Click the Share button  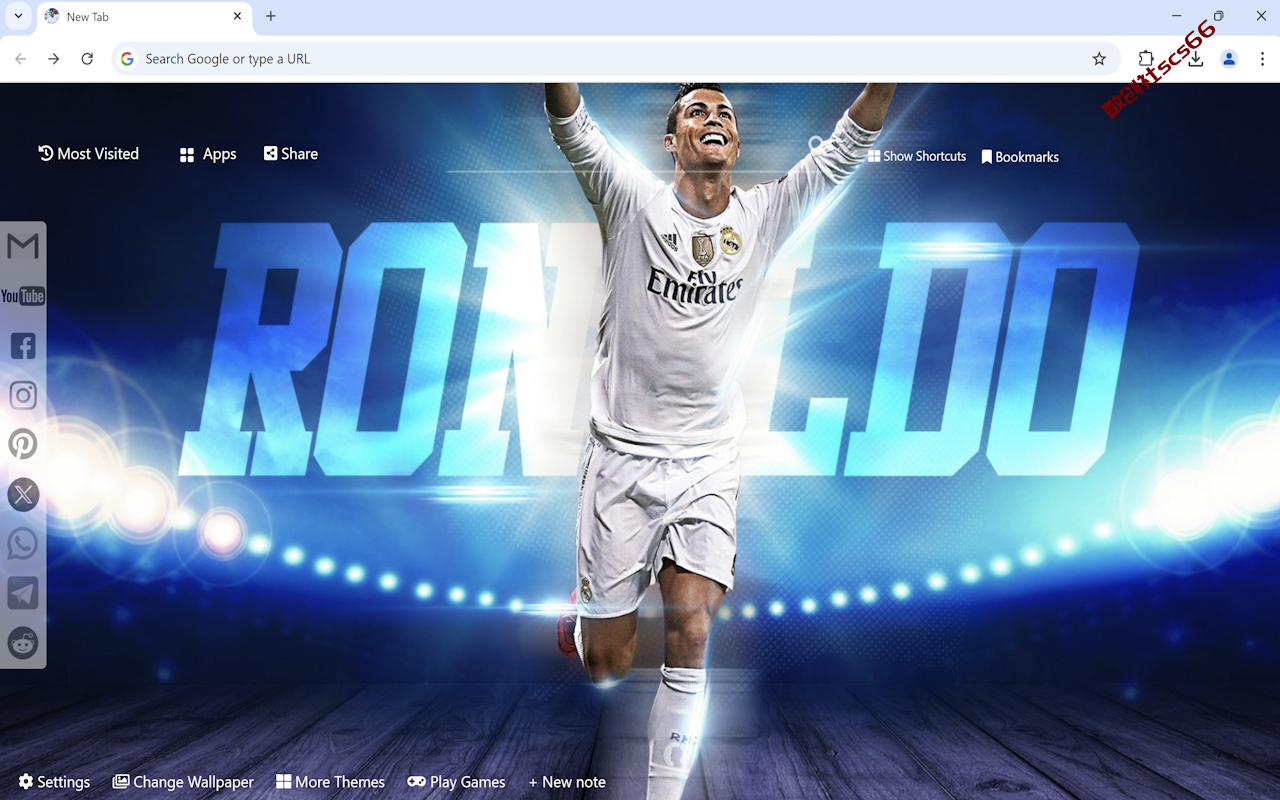point(291,154)
